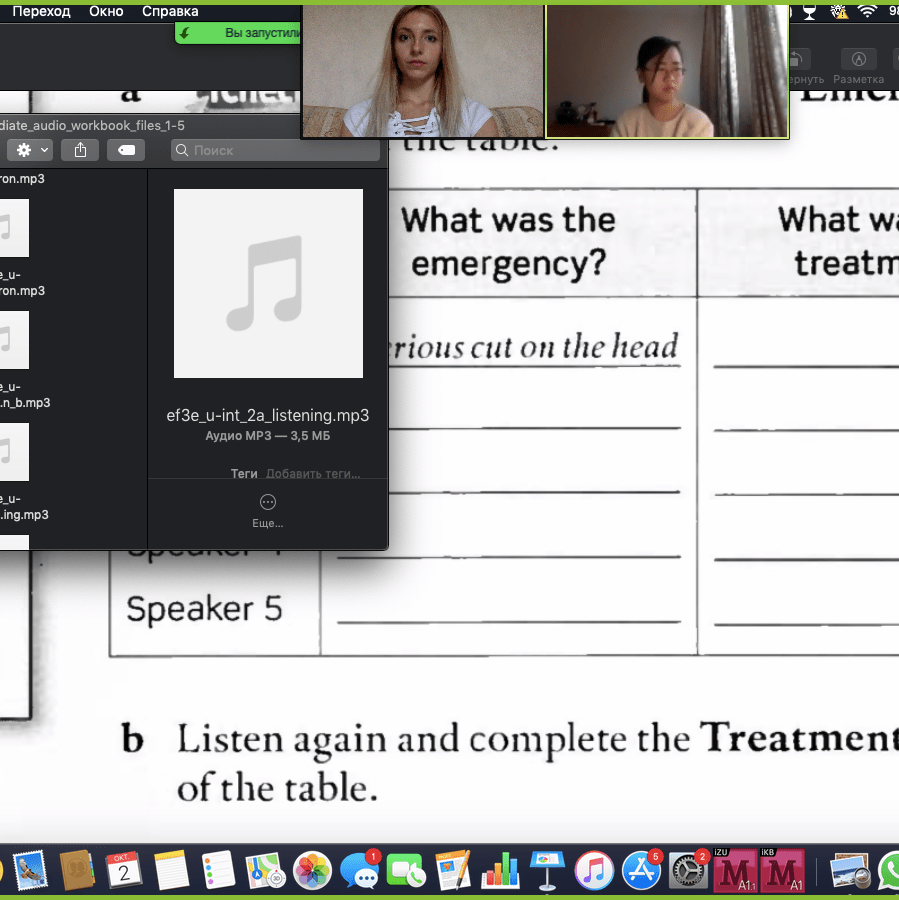Click the 'Listen again and complete' instruction text
Viewport: 899px width, 900px height.
pos(433,739)
